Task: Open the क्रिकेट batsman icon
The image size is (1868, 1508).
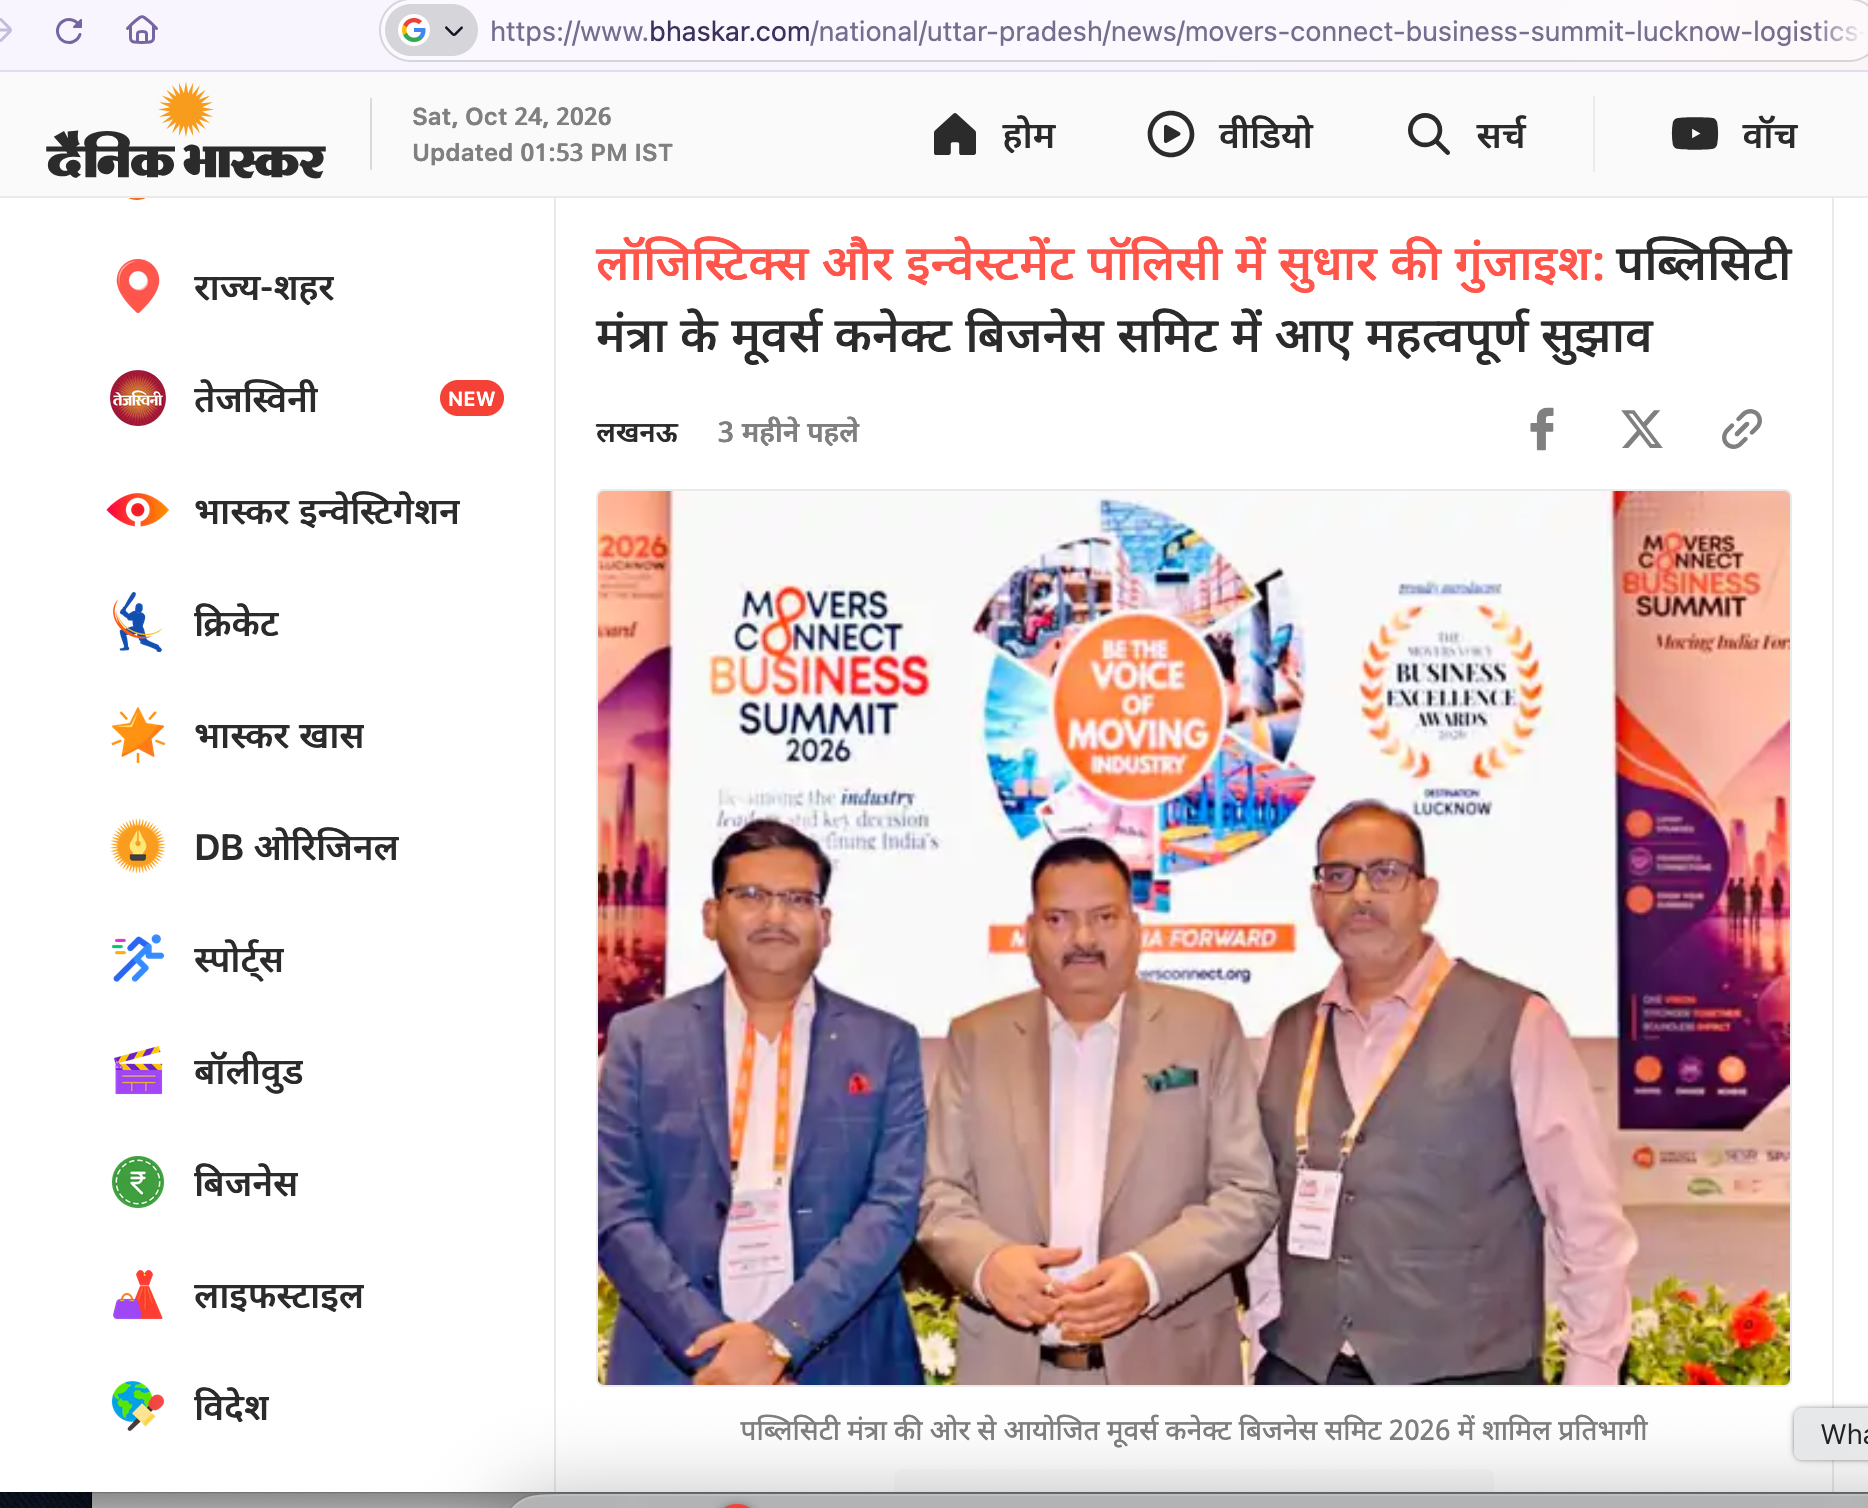Action: pyautogui.click(x=138, y=622)
